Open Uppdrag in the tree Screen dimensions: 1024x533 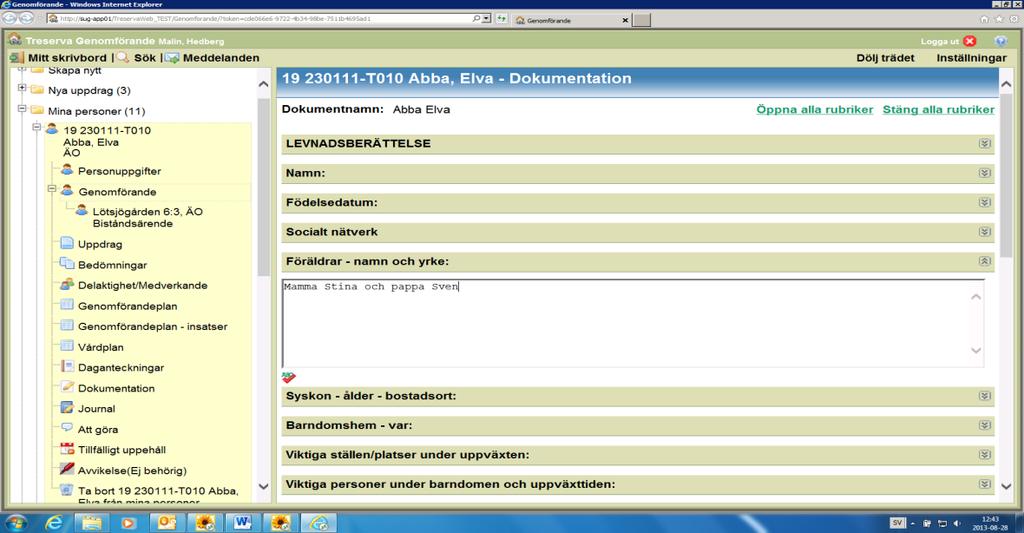100,244
